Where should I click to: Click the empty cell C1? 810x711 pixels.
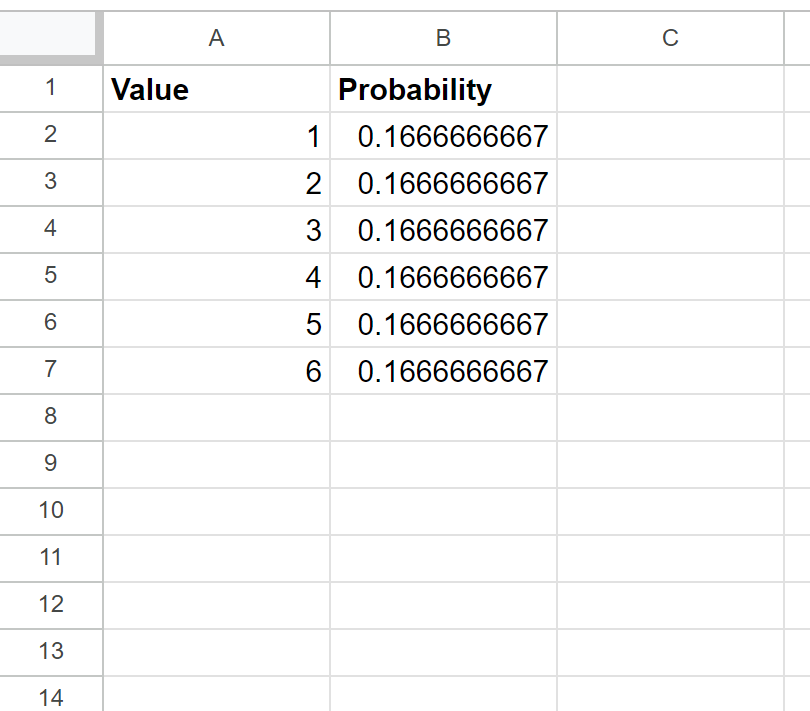pos(670,89)
